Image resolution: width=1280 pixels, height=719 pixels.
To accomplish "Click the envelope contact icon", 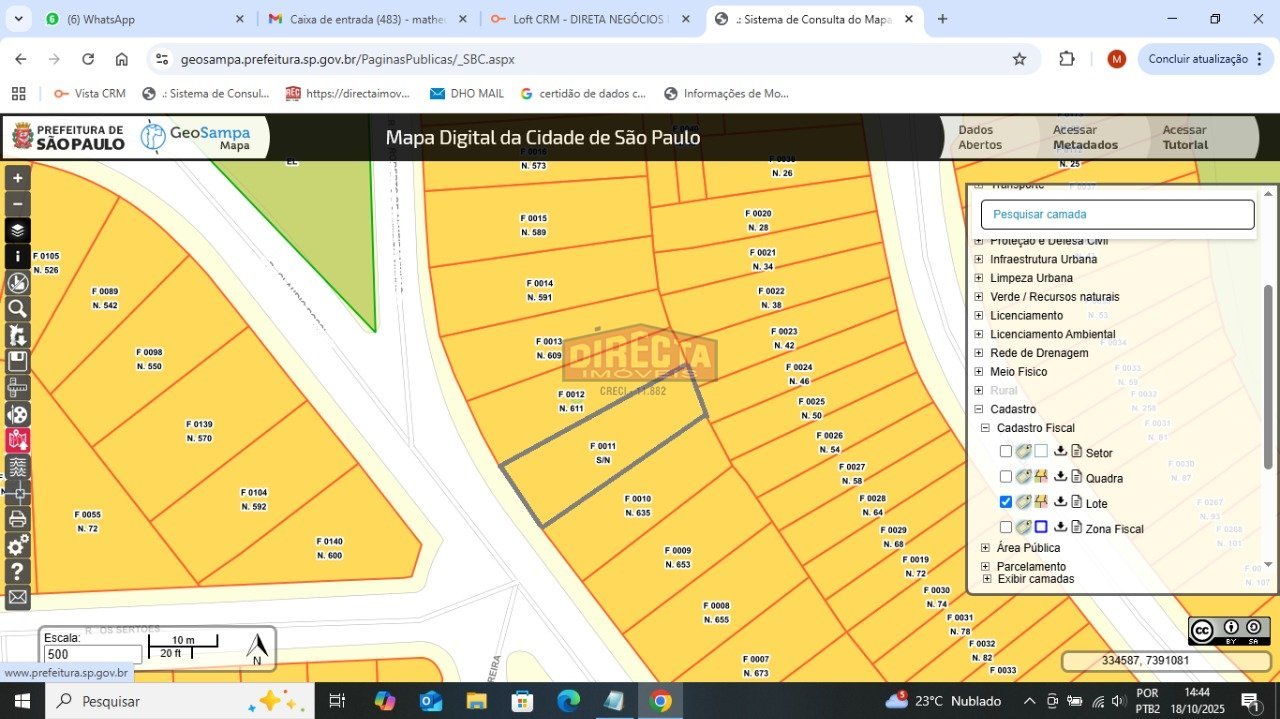I will 18,598.
